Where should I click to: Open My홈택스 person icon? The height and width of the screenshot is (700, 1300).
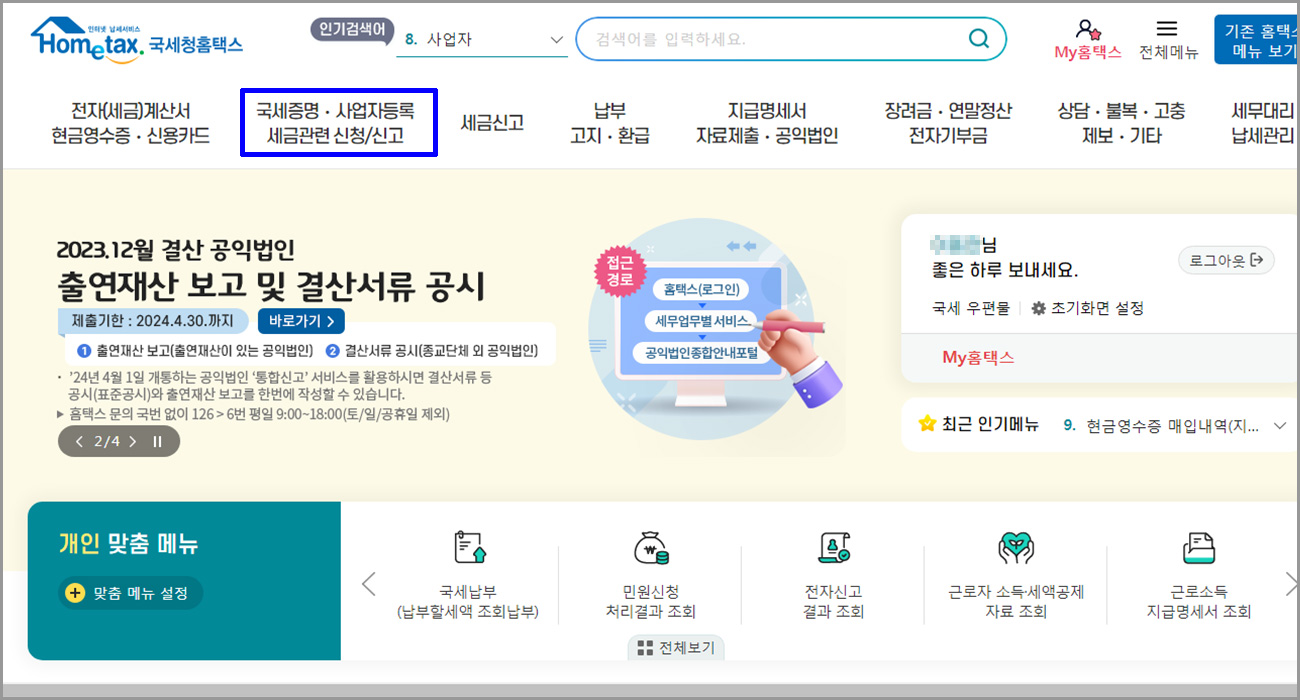1088,30
